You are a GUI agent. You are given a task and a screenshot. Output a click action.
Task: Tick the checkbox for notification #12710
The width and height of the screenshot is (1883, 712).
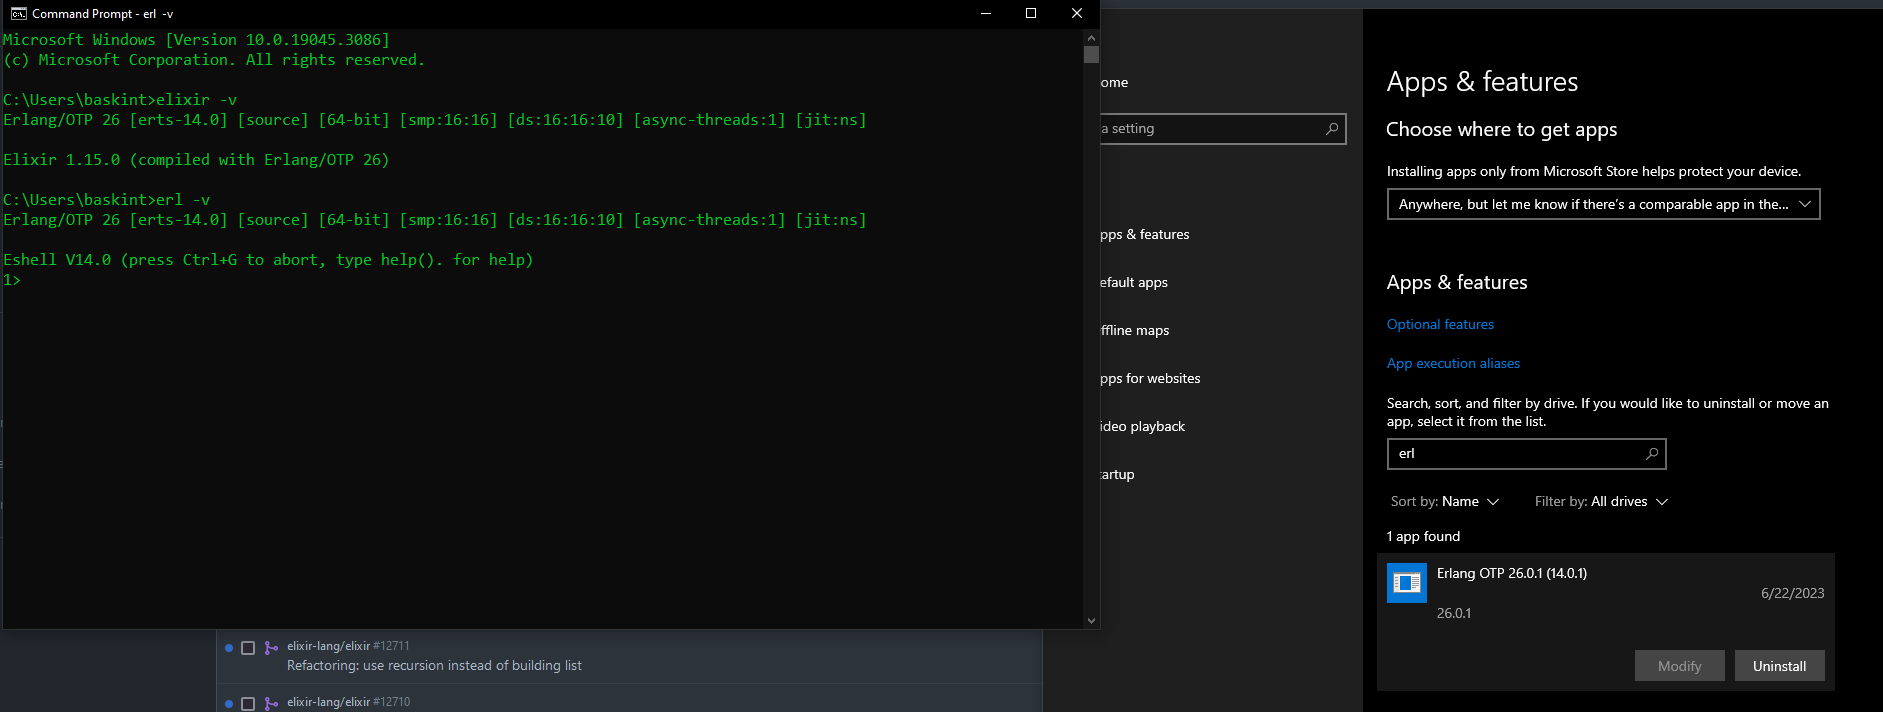tap(248, 704)
